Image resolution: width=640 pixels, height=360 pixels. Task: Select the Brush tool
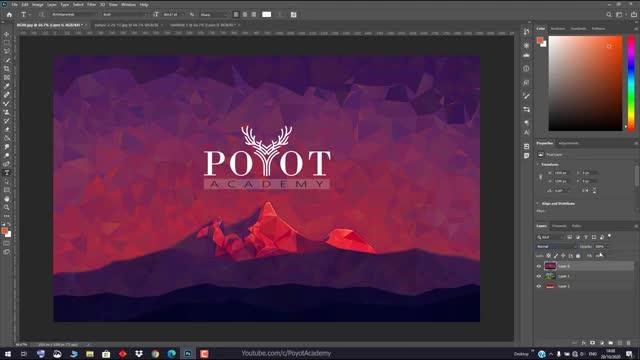pyautogui.click(x=7, y=103)
